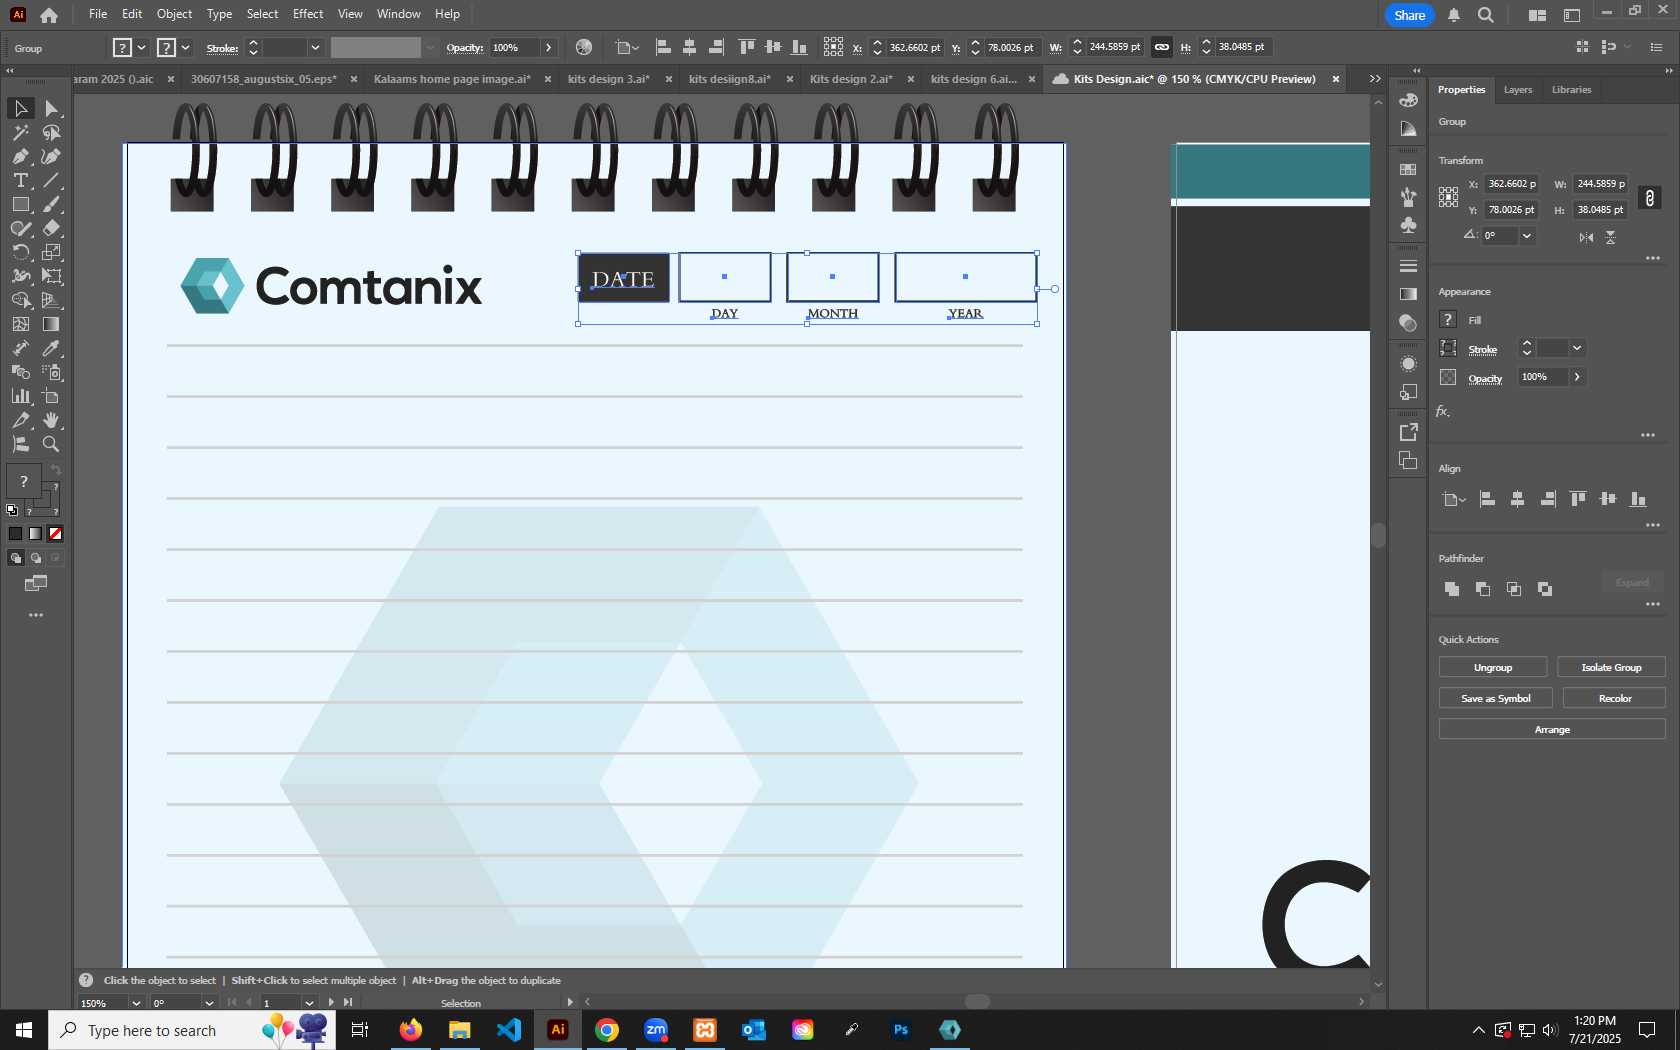Click the Recolor button
This screenshot has width=1680, height=1050.
click(1614, 698)
